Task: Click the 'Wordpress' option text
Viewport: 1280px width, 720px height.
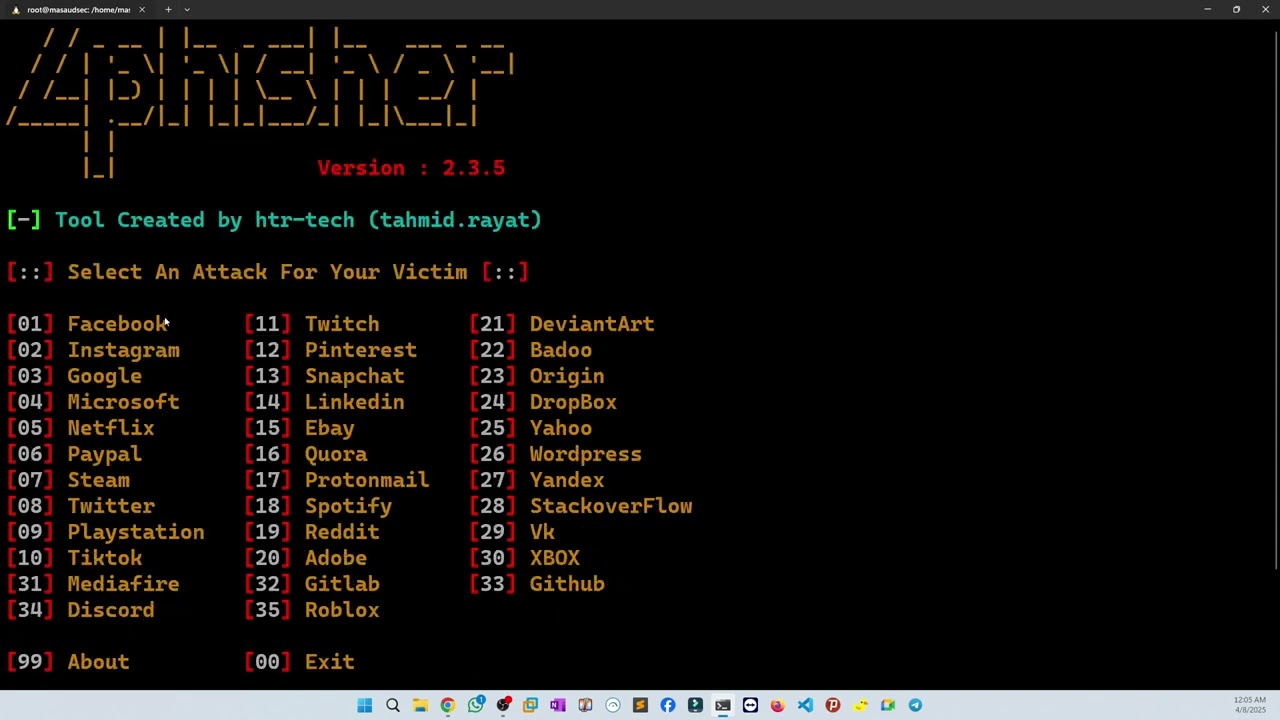Action: (586, 454)
